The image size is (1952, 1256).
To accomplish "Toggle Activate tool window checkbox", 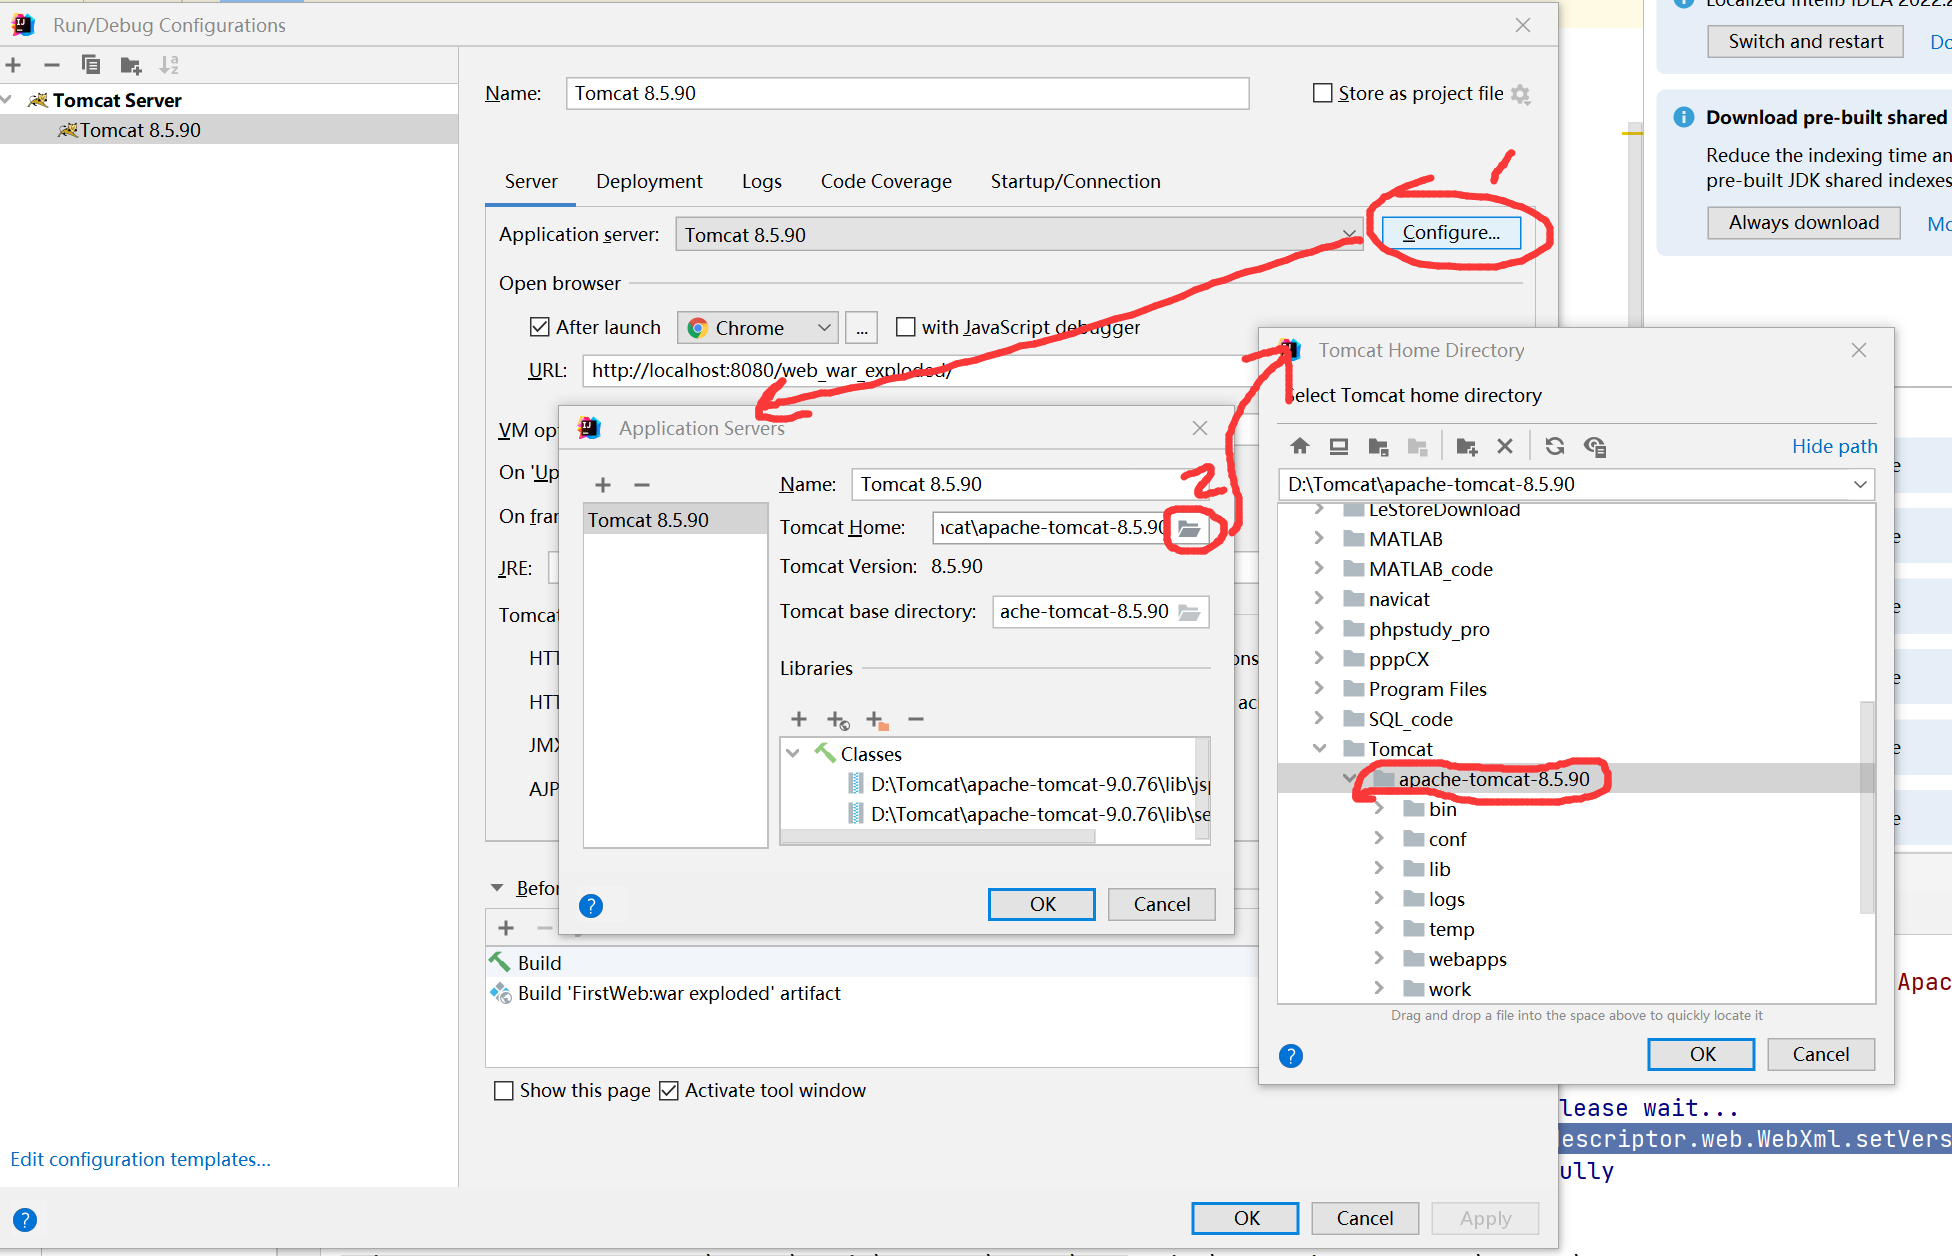I will point(669,1091).
